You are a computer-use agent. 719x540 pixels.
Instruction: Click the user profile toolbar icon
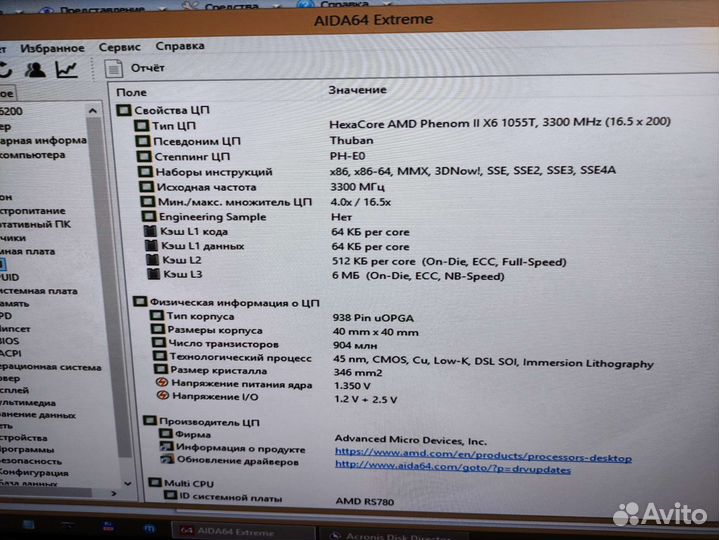[x=35, y=69]
